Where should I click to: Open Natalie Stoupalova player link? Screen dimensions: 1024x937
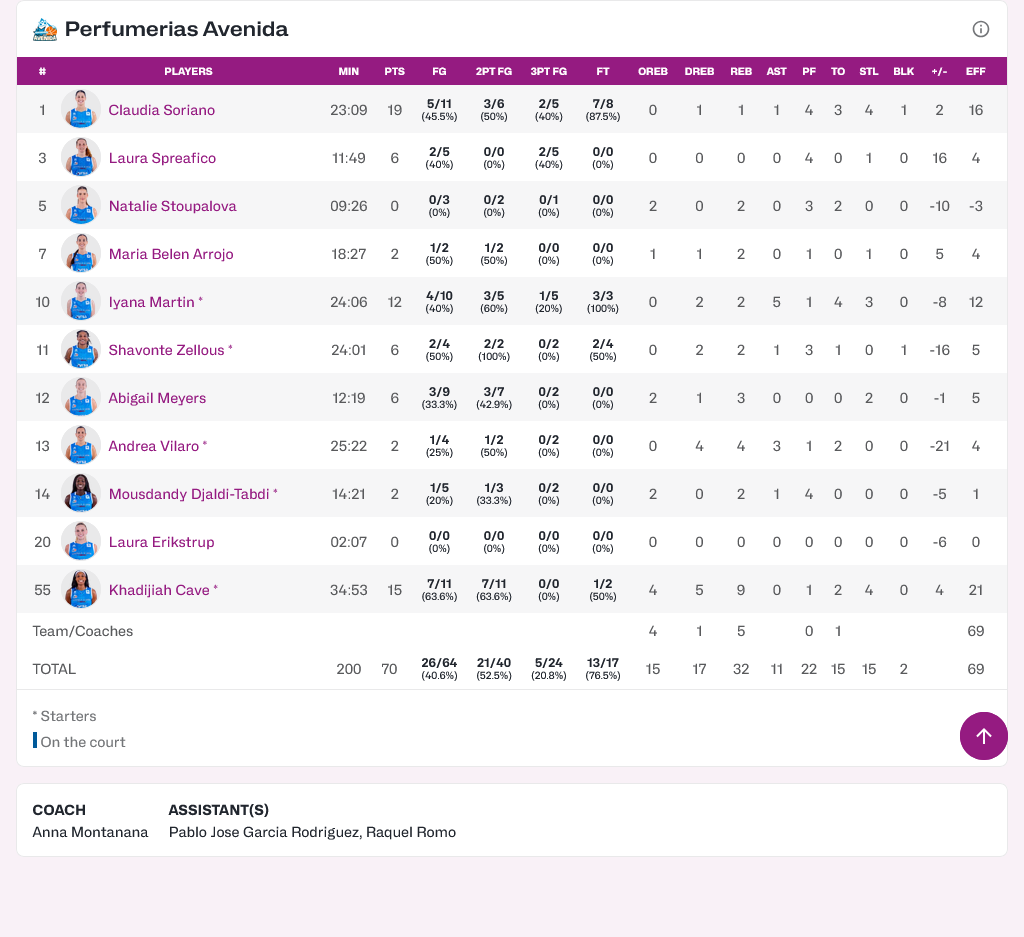click(172, 206)
